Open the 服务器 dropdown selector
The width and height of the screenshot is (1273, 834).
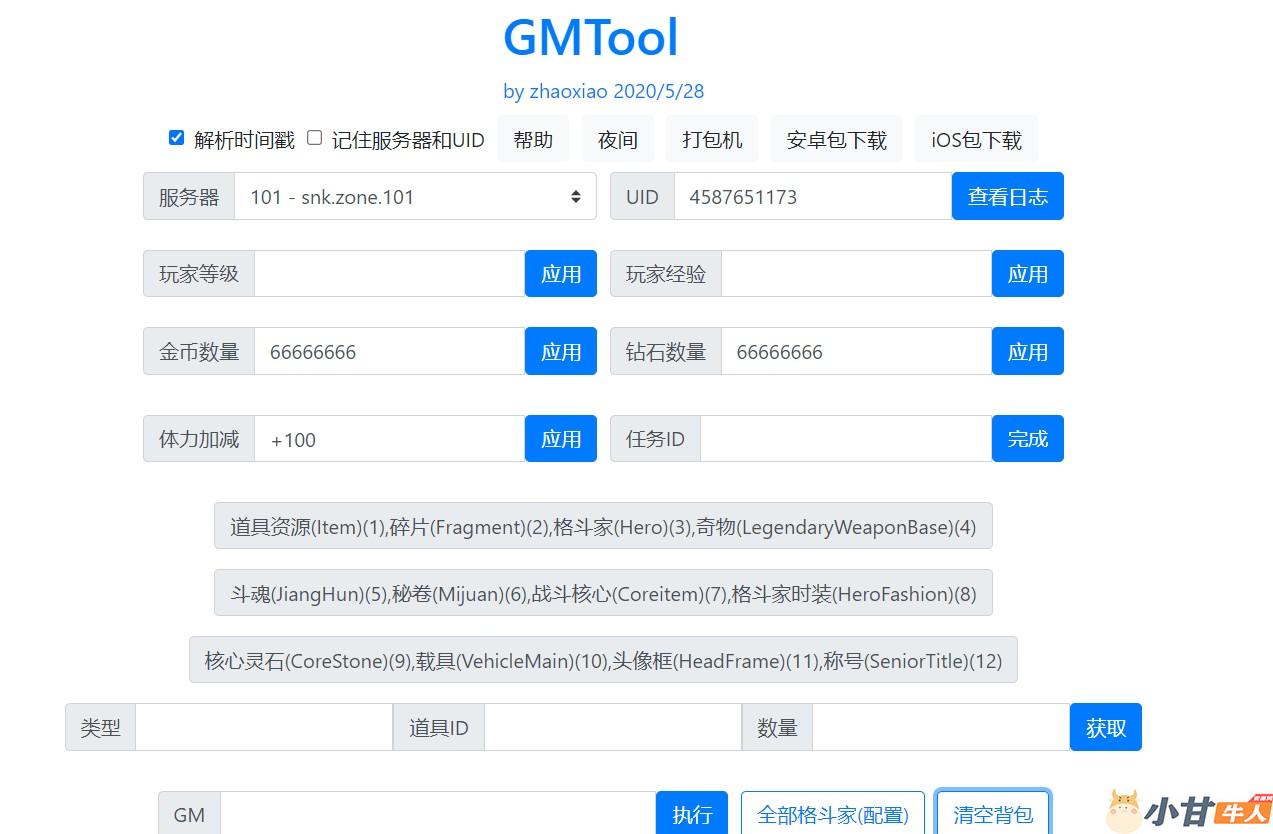point(414,197)
